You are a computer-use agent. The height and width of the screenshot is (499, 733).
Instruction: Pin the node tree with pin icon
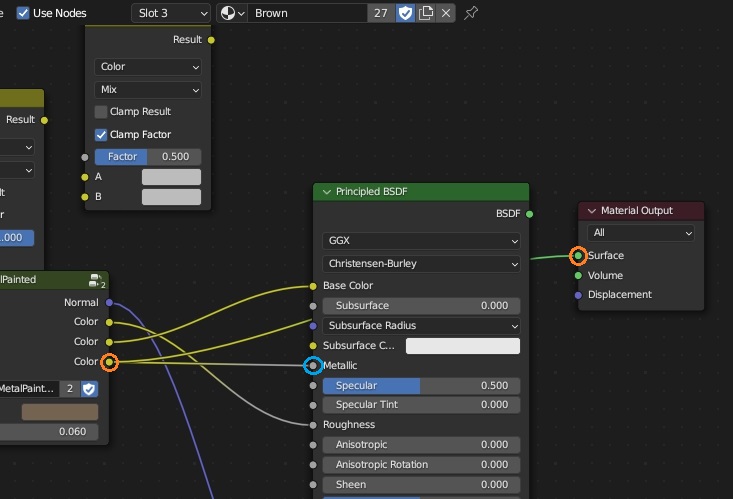pos(471,13)
